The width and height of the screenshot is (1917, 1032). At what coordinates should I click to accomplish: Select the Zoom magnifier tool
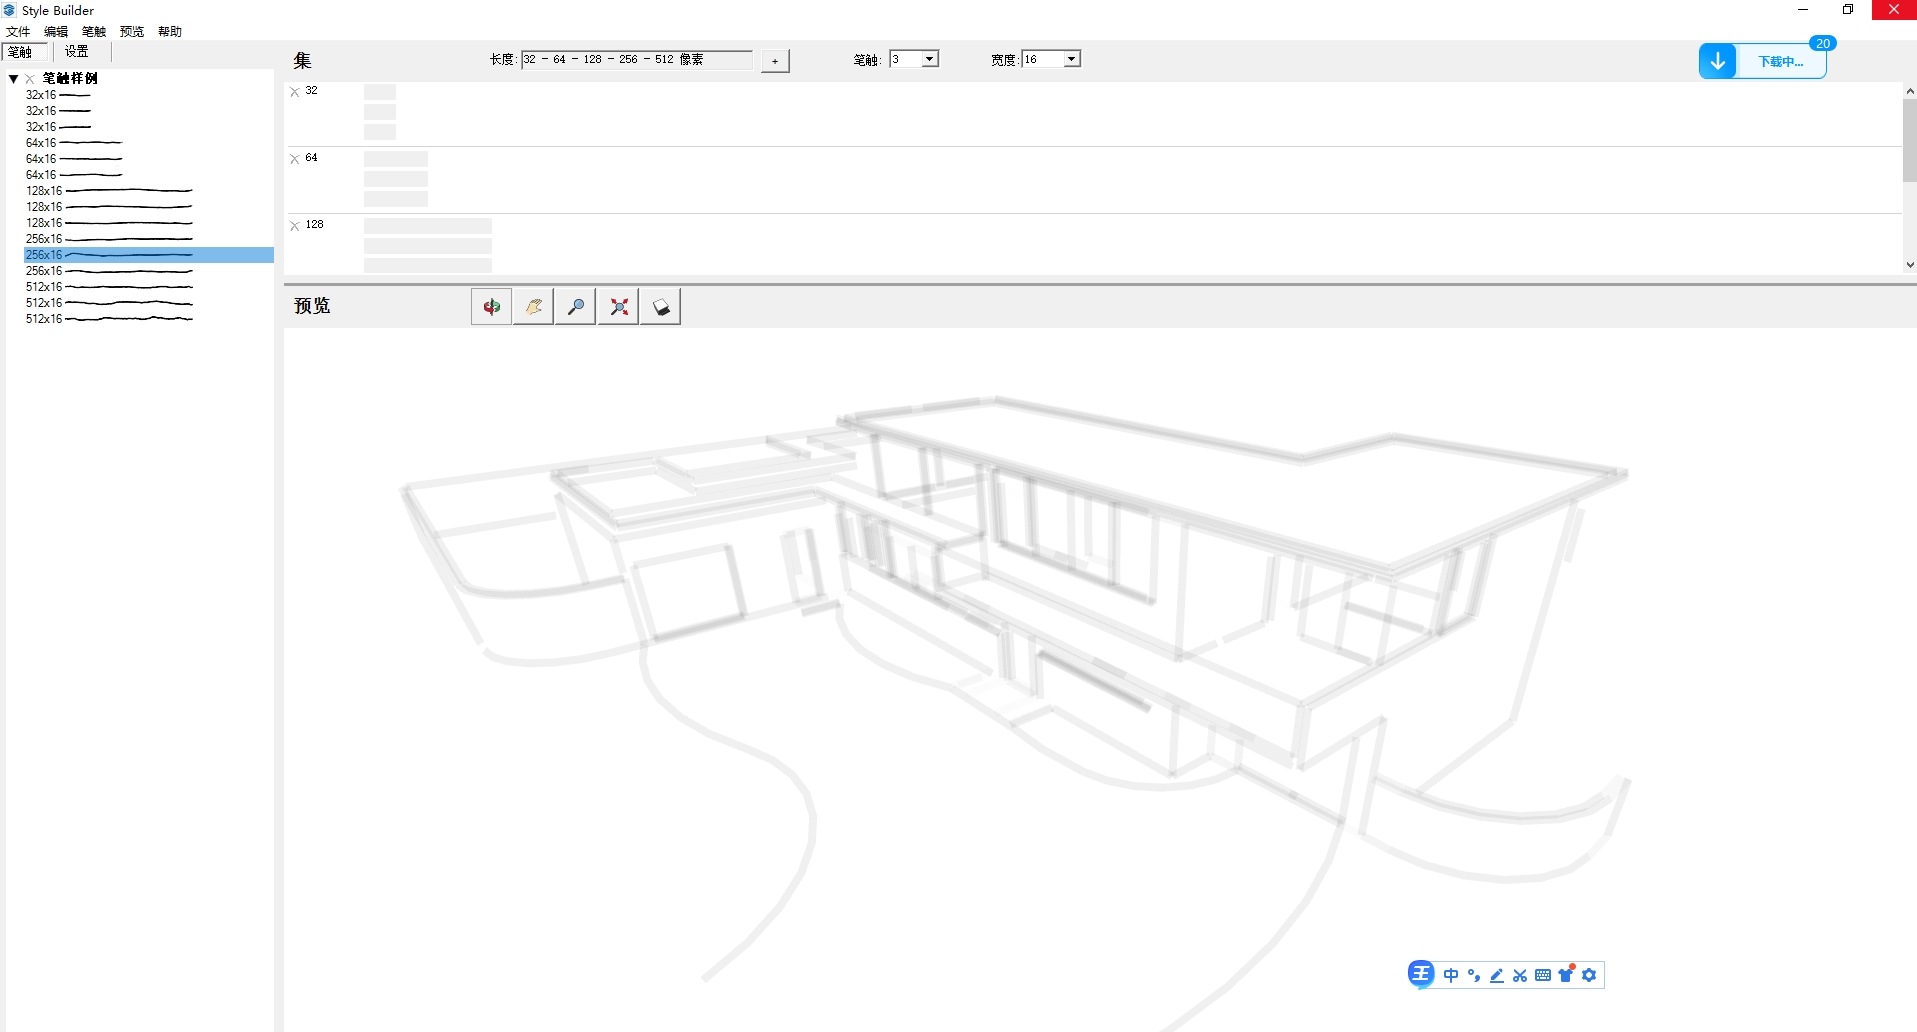point(576,307)
